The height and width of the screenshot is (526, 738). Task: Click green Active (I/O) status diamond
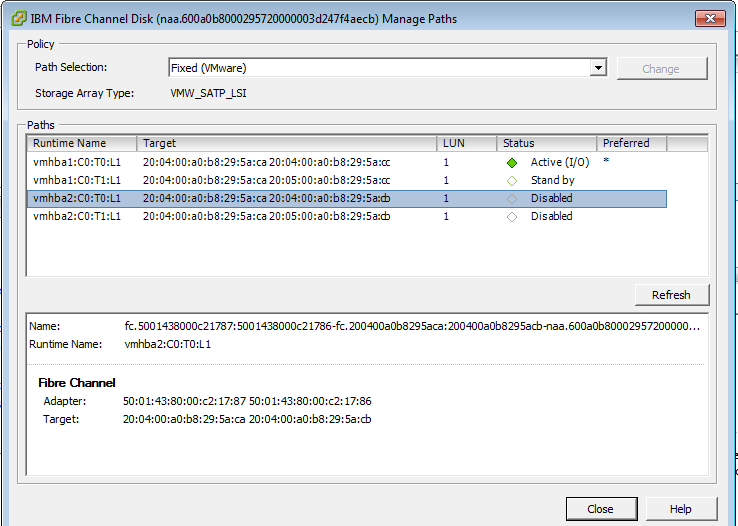[512, 163]
